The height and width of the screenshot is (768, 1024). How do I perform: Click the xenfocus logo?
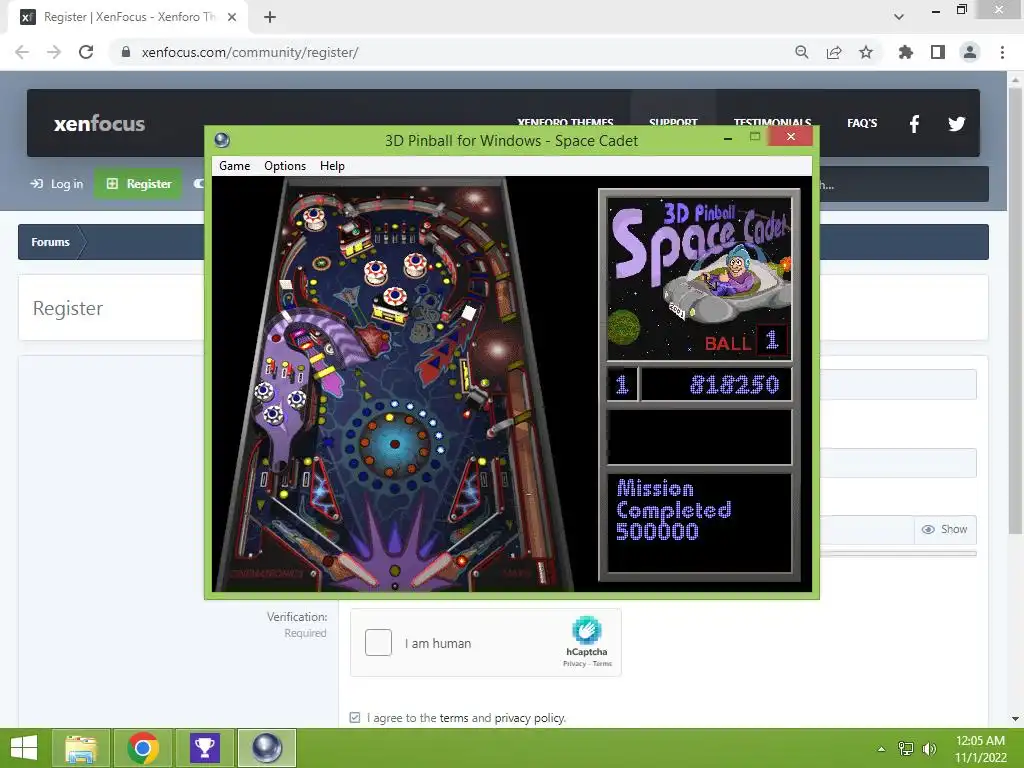click(99, 123)
